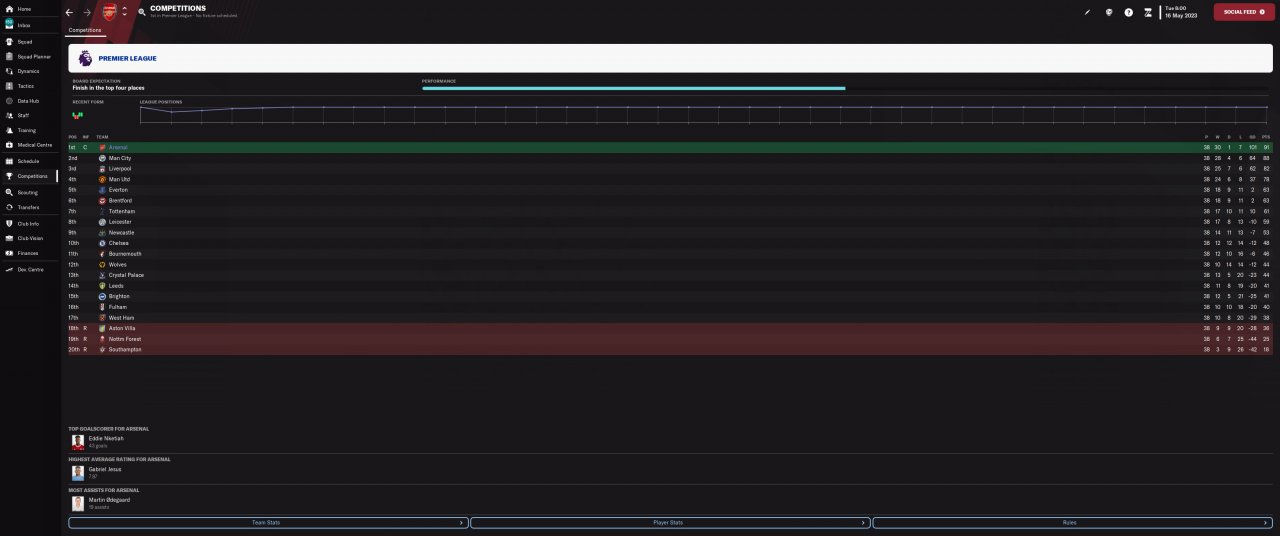The width and height of the screenshot is (1280, 536).
Task: Navigate back with the left arrow
Action: pyautogui.click(x=69, y=12)
